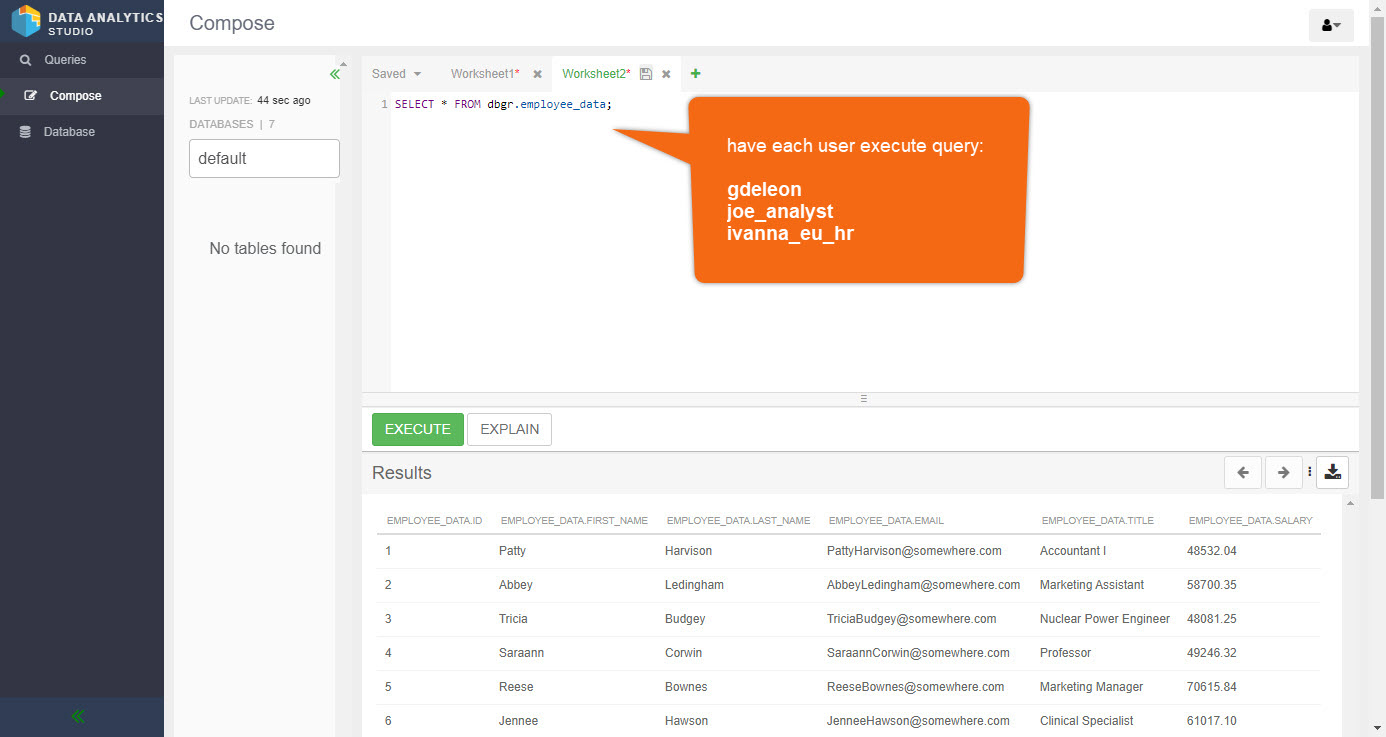Open the user account dropdown menu

click(x=1331, y=25)
